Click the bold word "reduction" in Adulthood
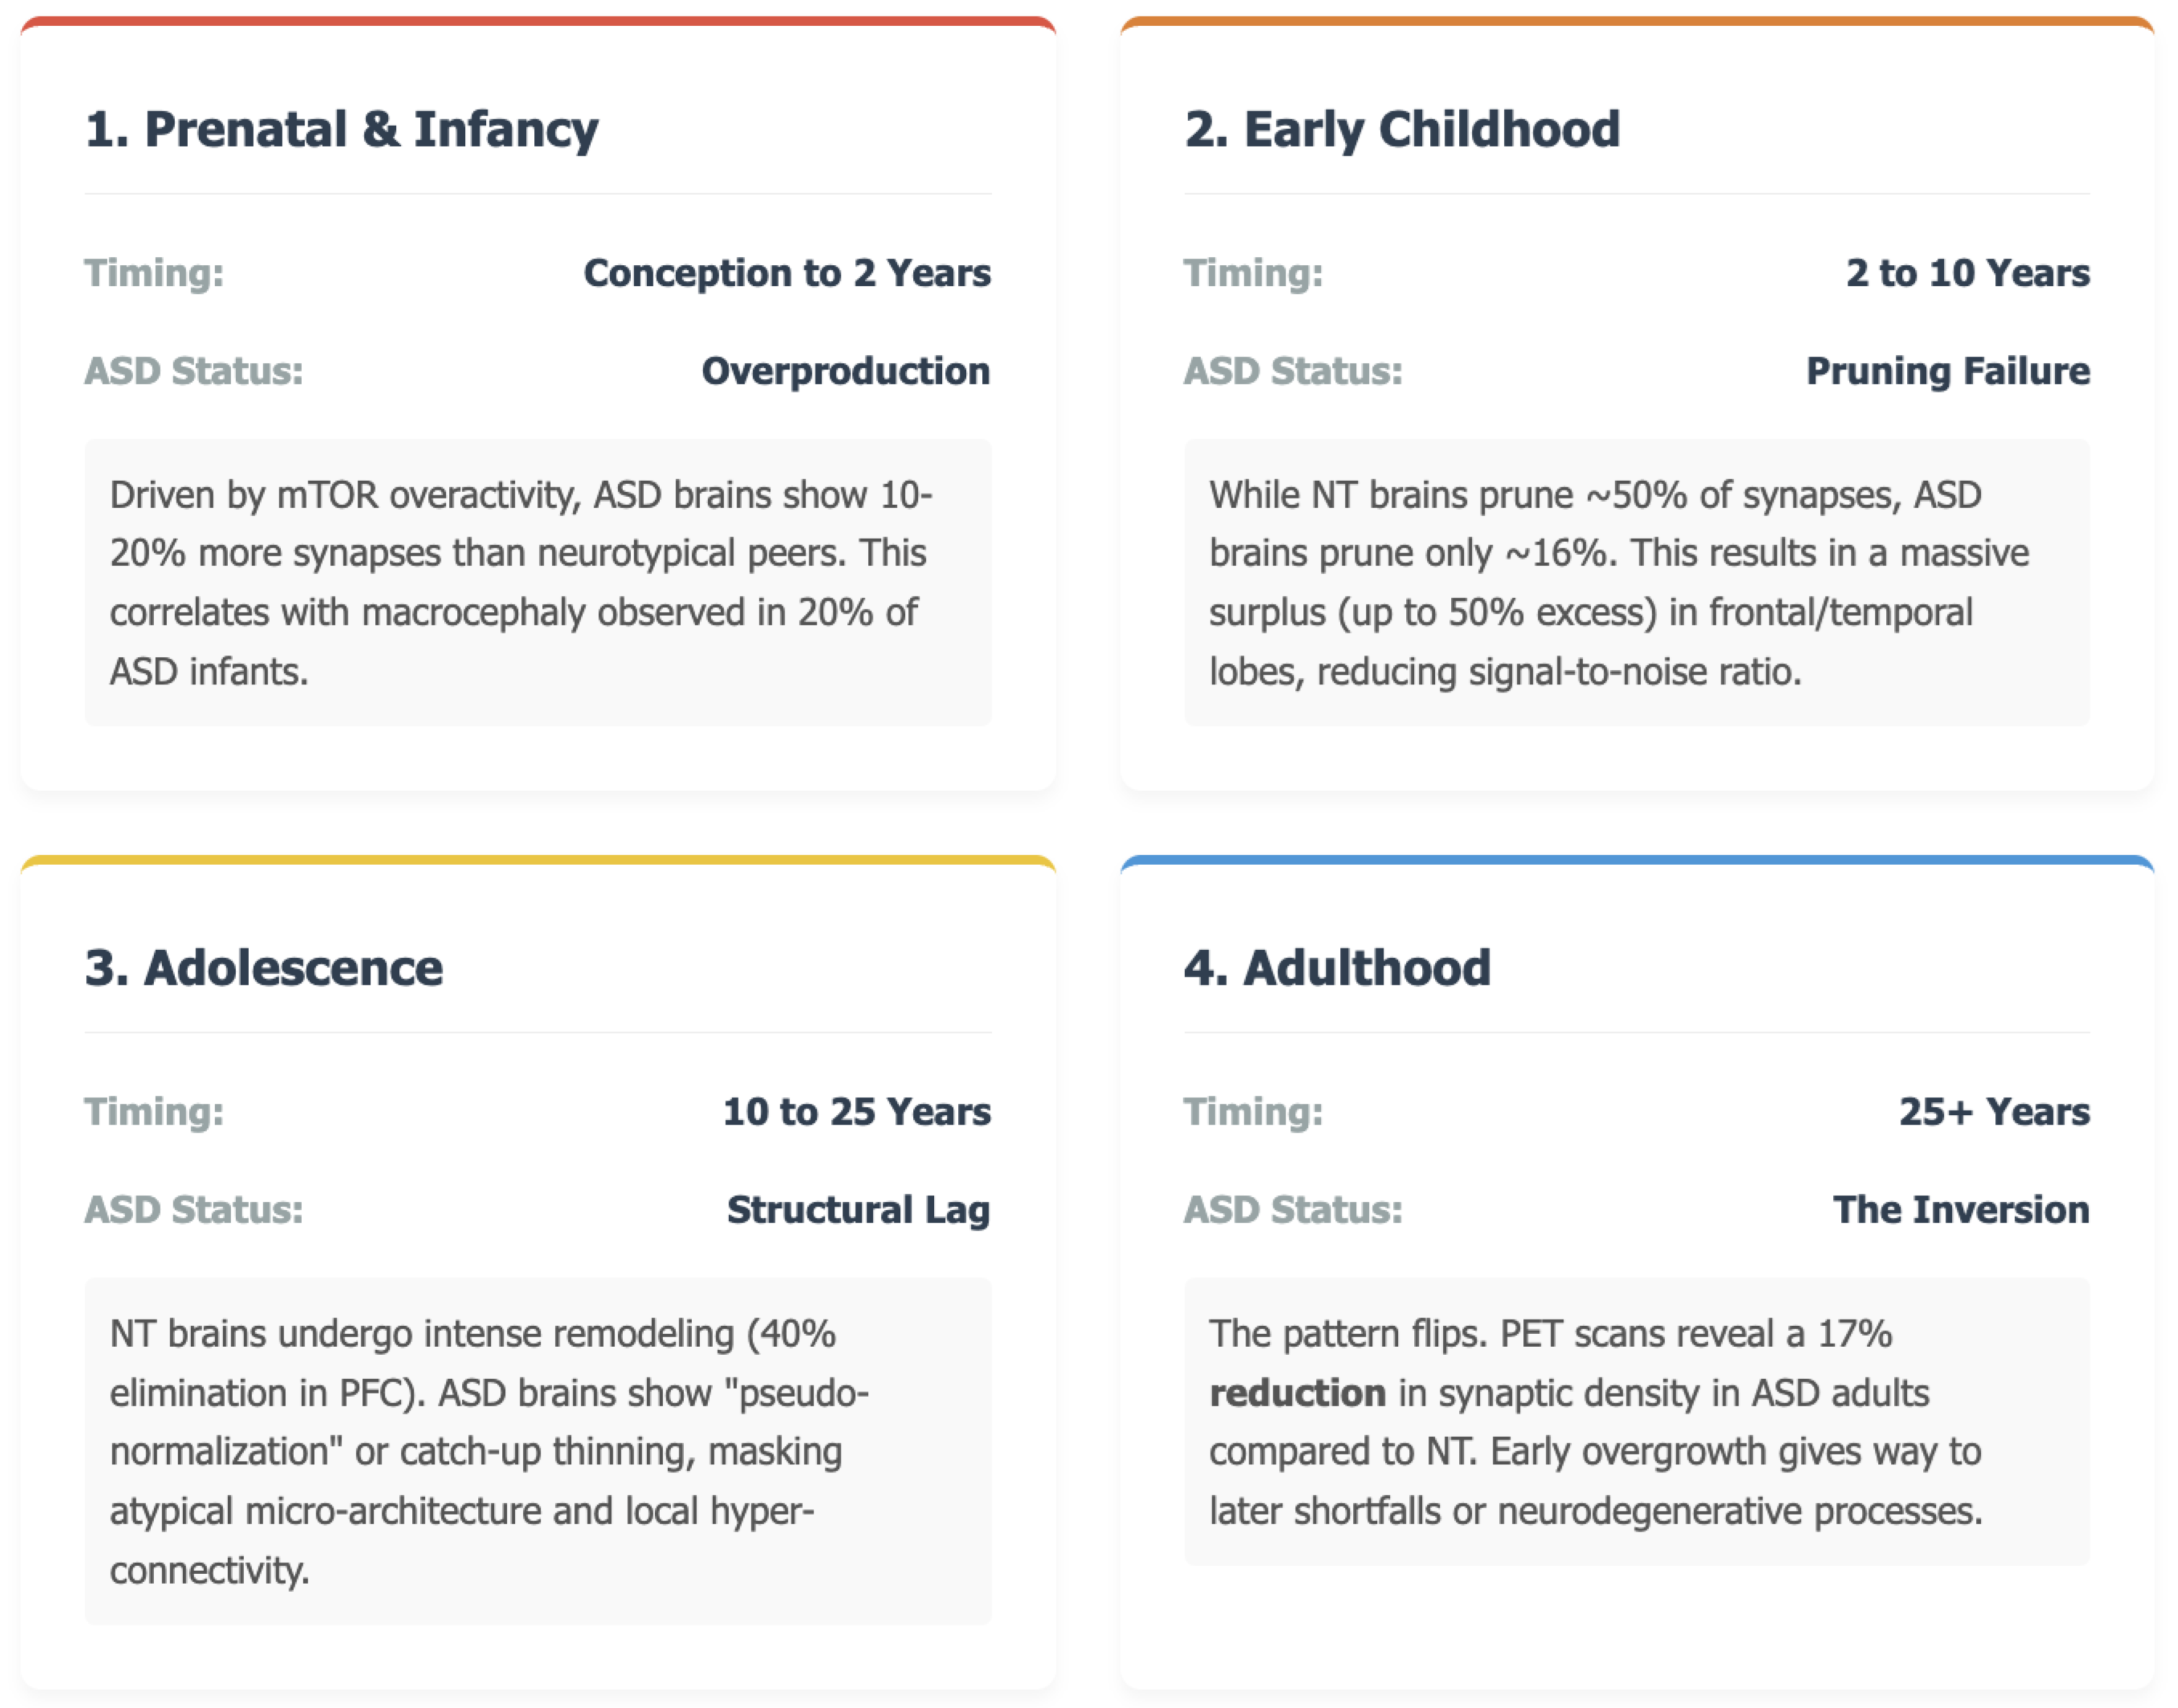 pyautogui.click(x=1297, y=1393)
